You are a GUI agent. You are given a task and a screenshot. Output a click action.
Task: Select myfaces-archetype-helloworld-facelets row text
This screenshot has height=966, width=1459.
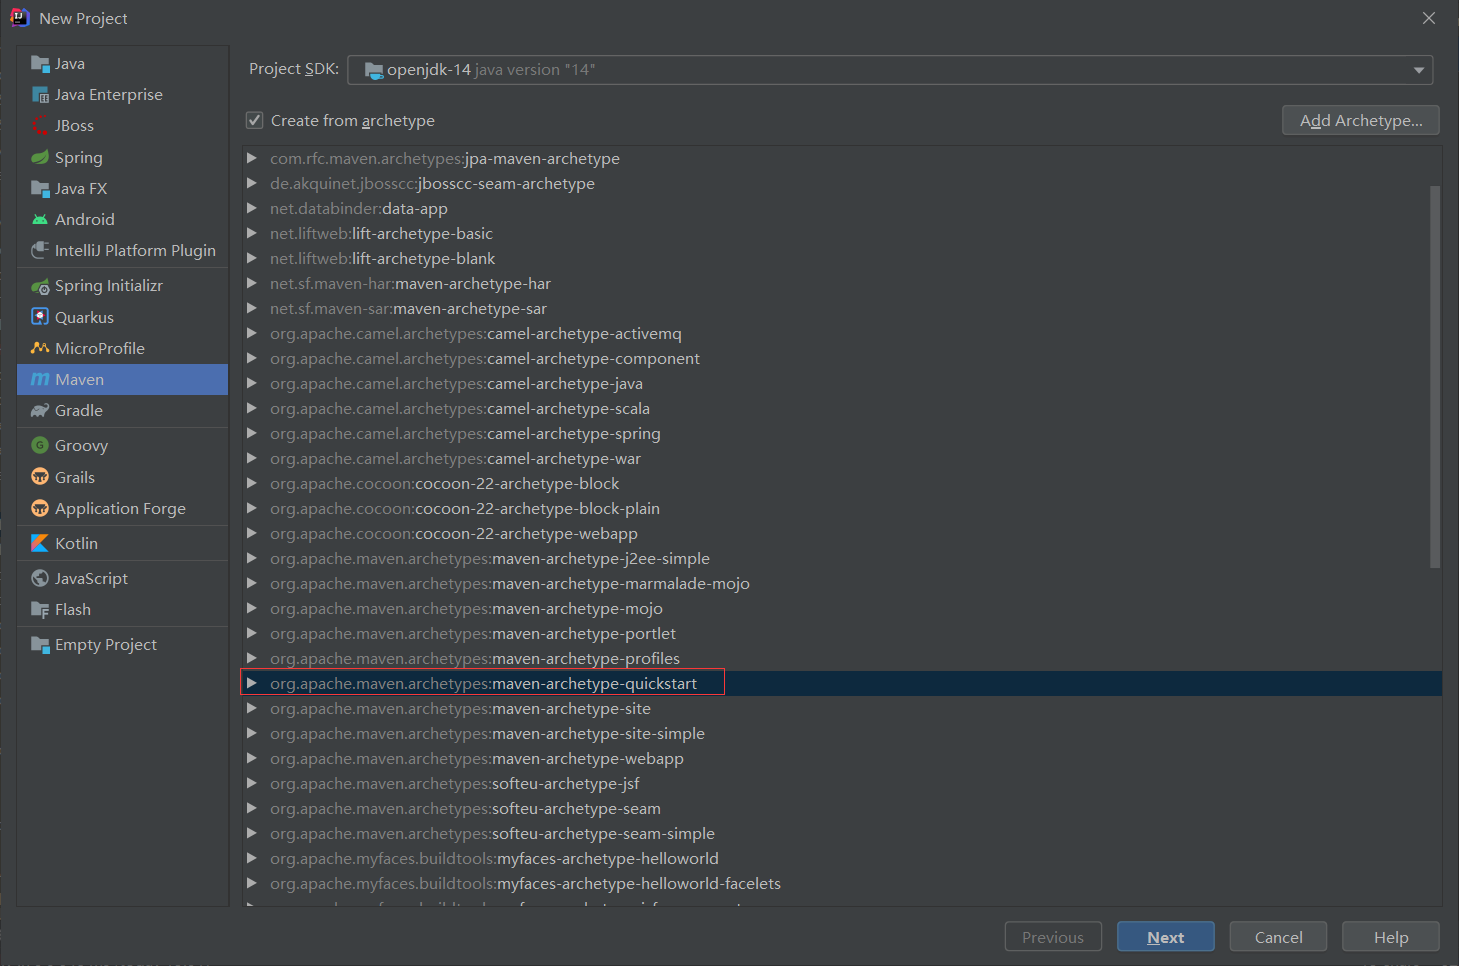[525, 883]
